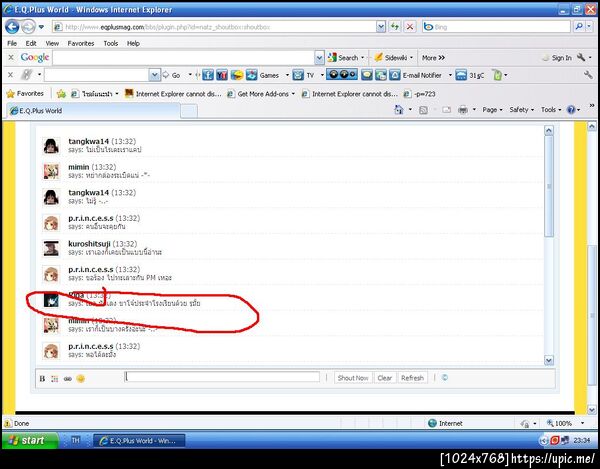Expand More on the Google toolbar
The image size is (600, 469).
[433, 58]
